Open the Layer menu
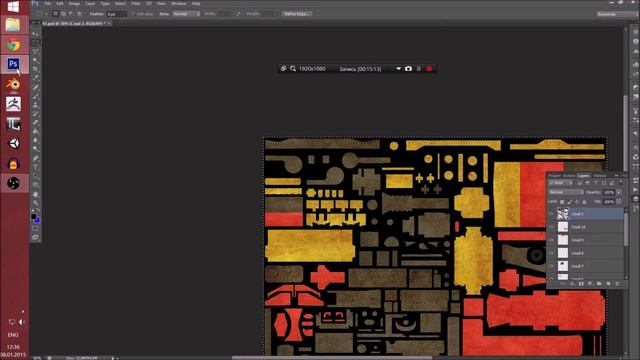This screenshot has height=360, width=640. pyautogui.click(x=90, y=3)
